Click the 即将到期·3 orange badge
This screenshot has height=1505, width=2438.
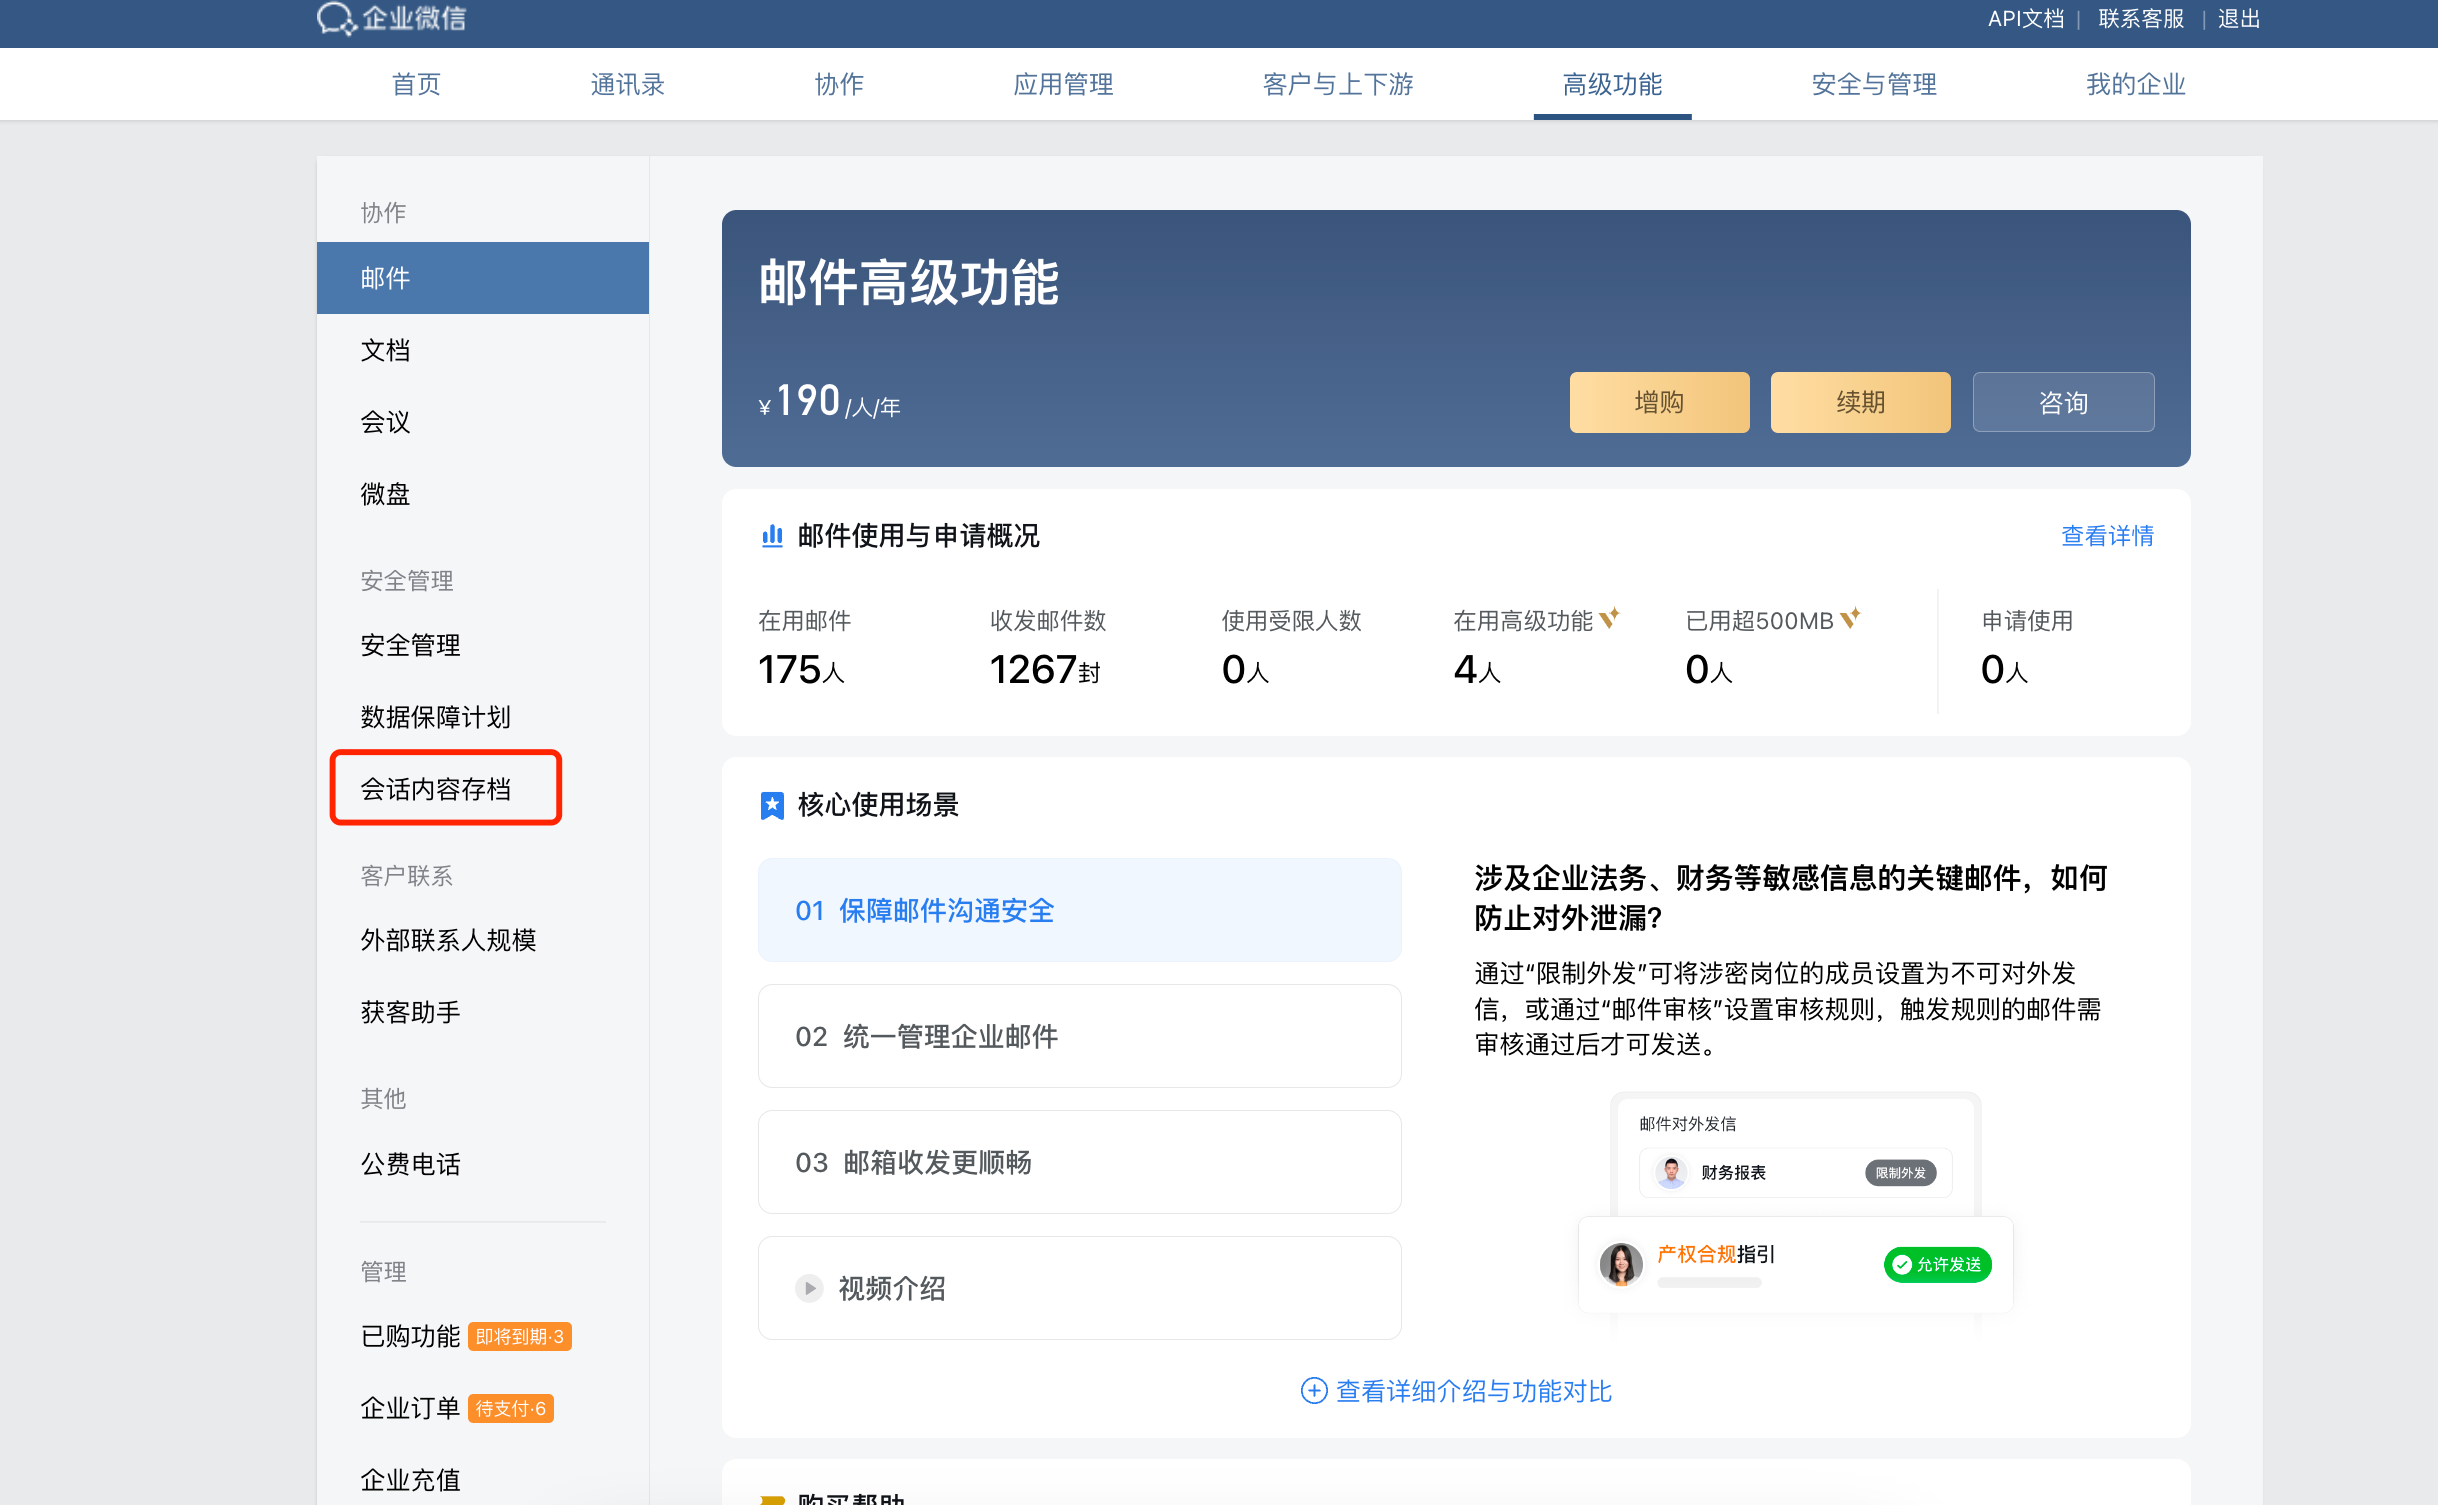tap(520, 1337)
